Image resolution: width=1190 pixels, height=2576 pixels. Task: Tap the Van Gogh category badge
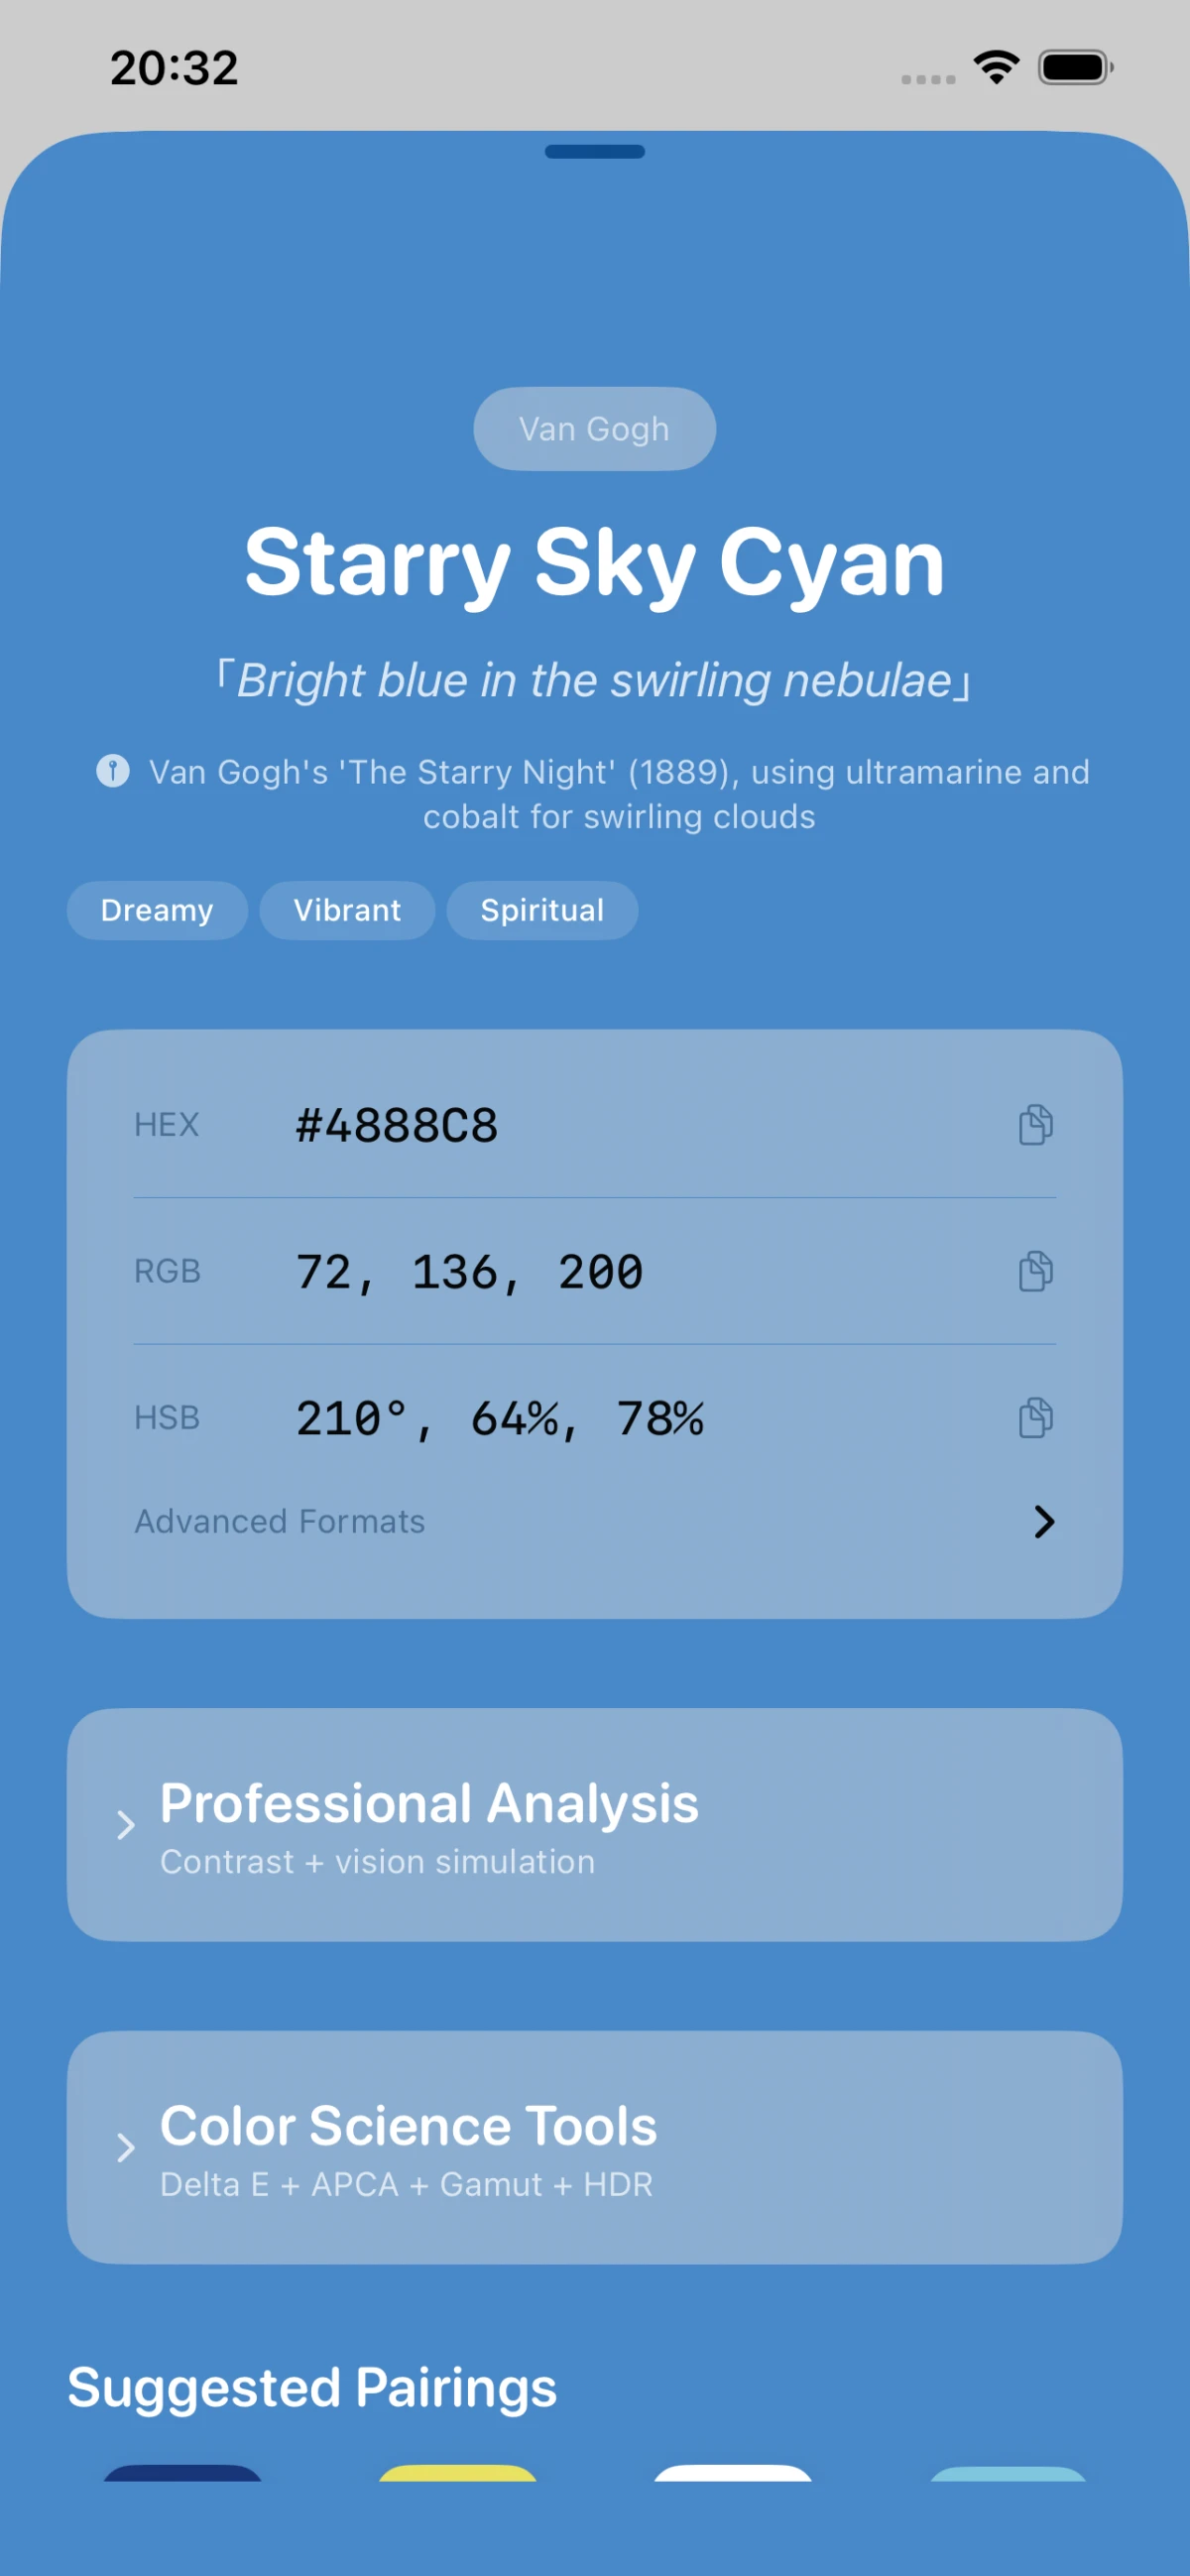[594, 429]
